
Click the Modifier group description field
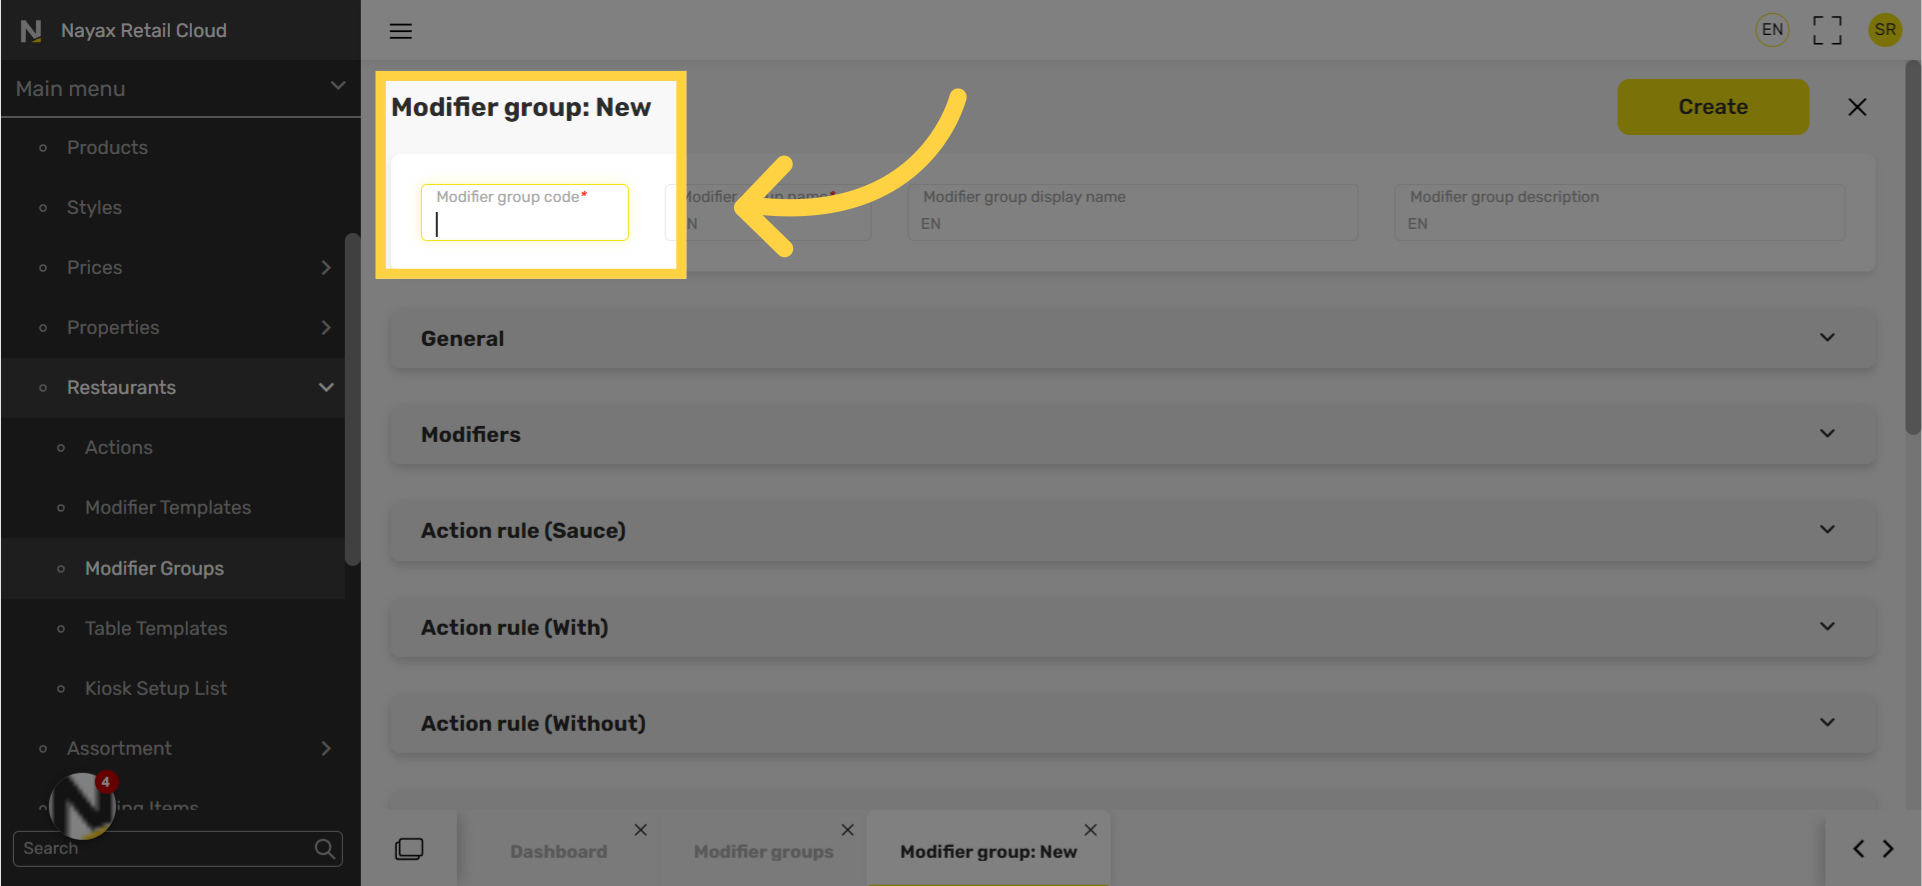pyautogui.click(x=1619, y=212)
